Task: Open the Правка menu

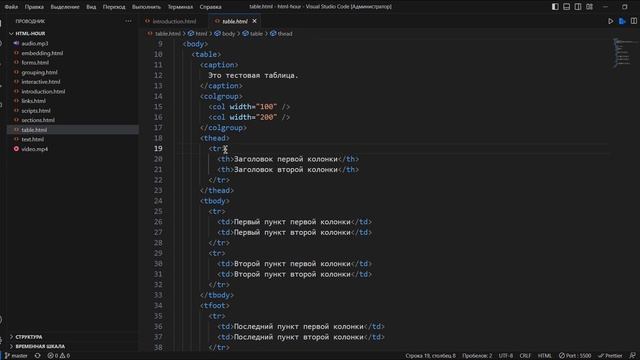Action: pos(34,7)
